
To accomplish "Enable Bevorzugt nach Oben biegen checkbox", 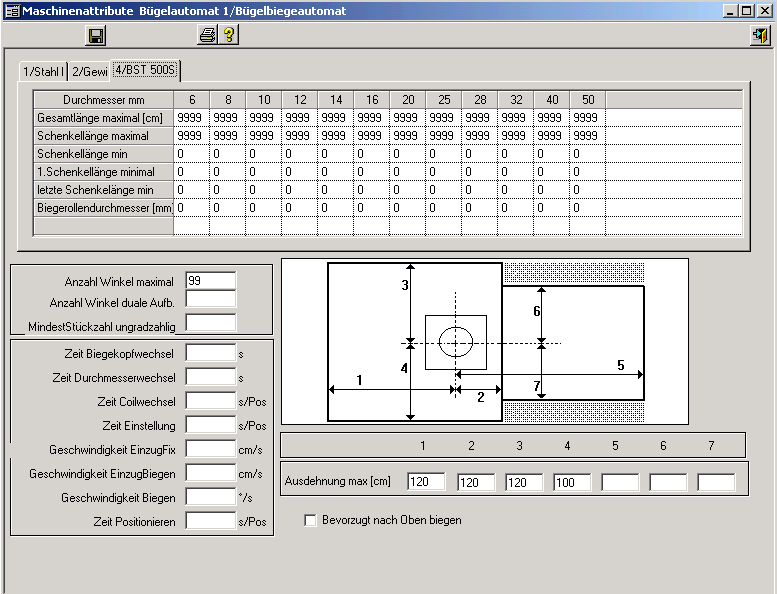I will [310, 520].
